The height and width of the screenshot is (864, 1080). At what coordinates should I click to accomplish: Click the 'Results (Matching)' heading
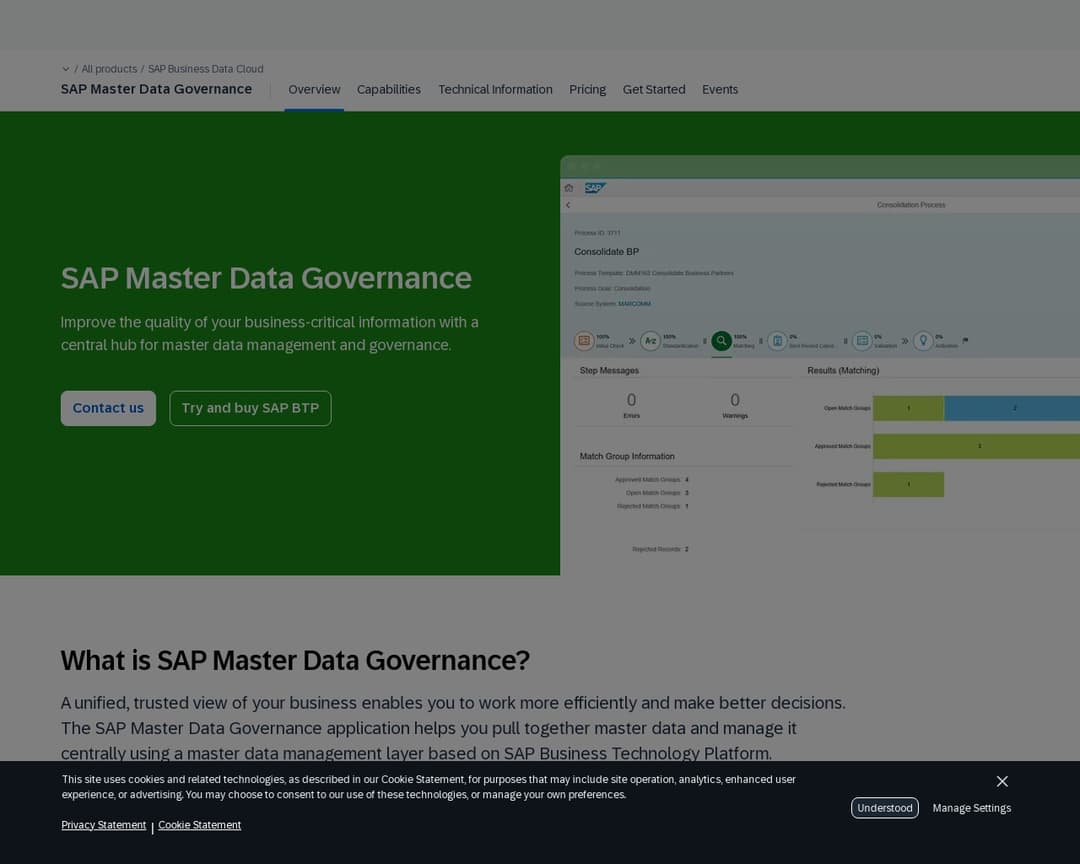[x=843, y=371]
